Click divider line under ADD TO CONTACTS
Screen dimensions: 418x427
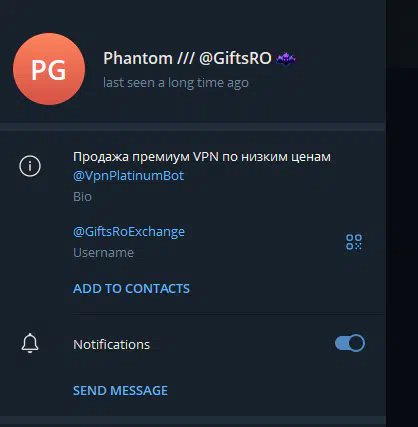point(228,314)
